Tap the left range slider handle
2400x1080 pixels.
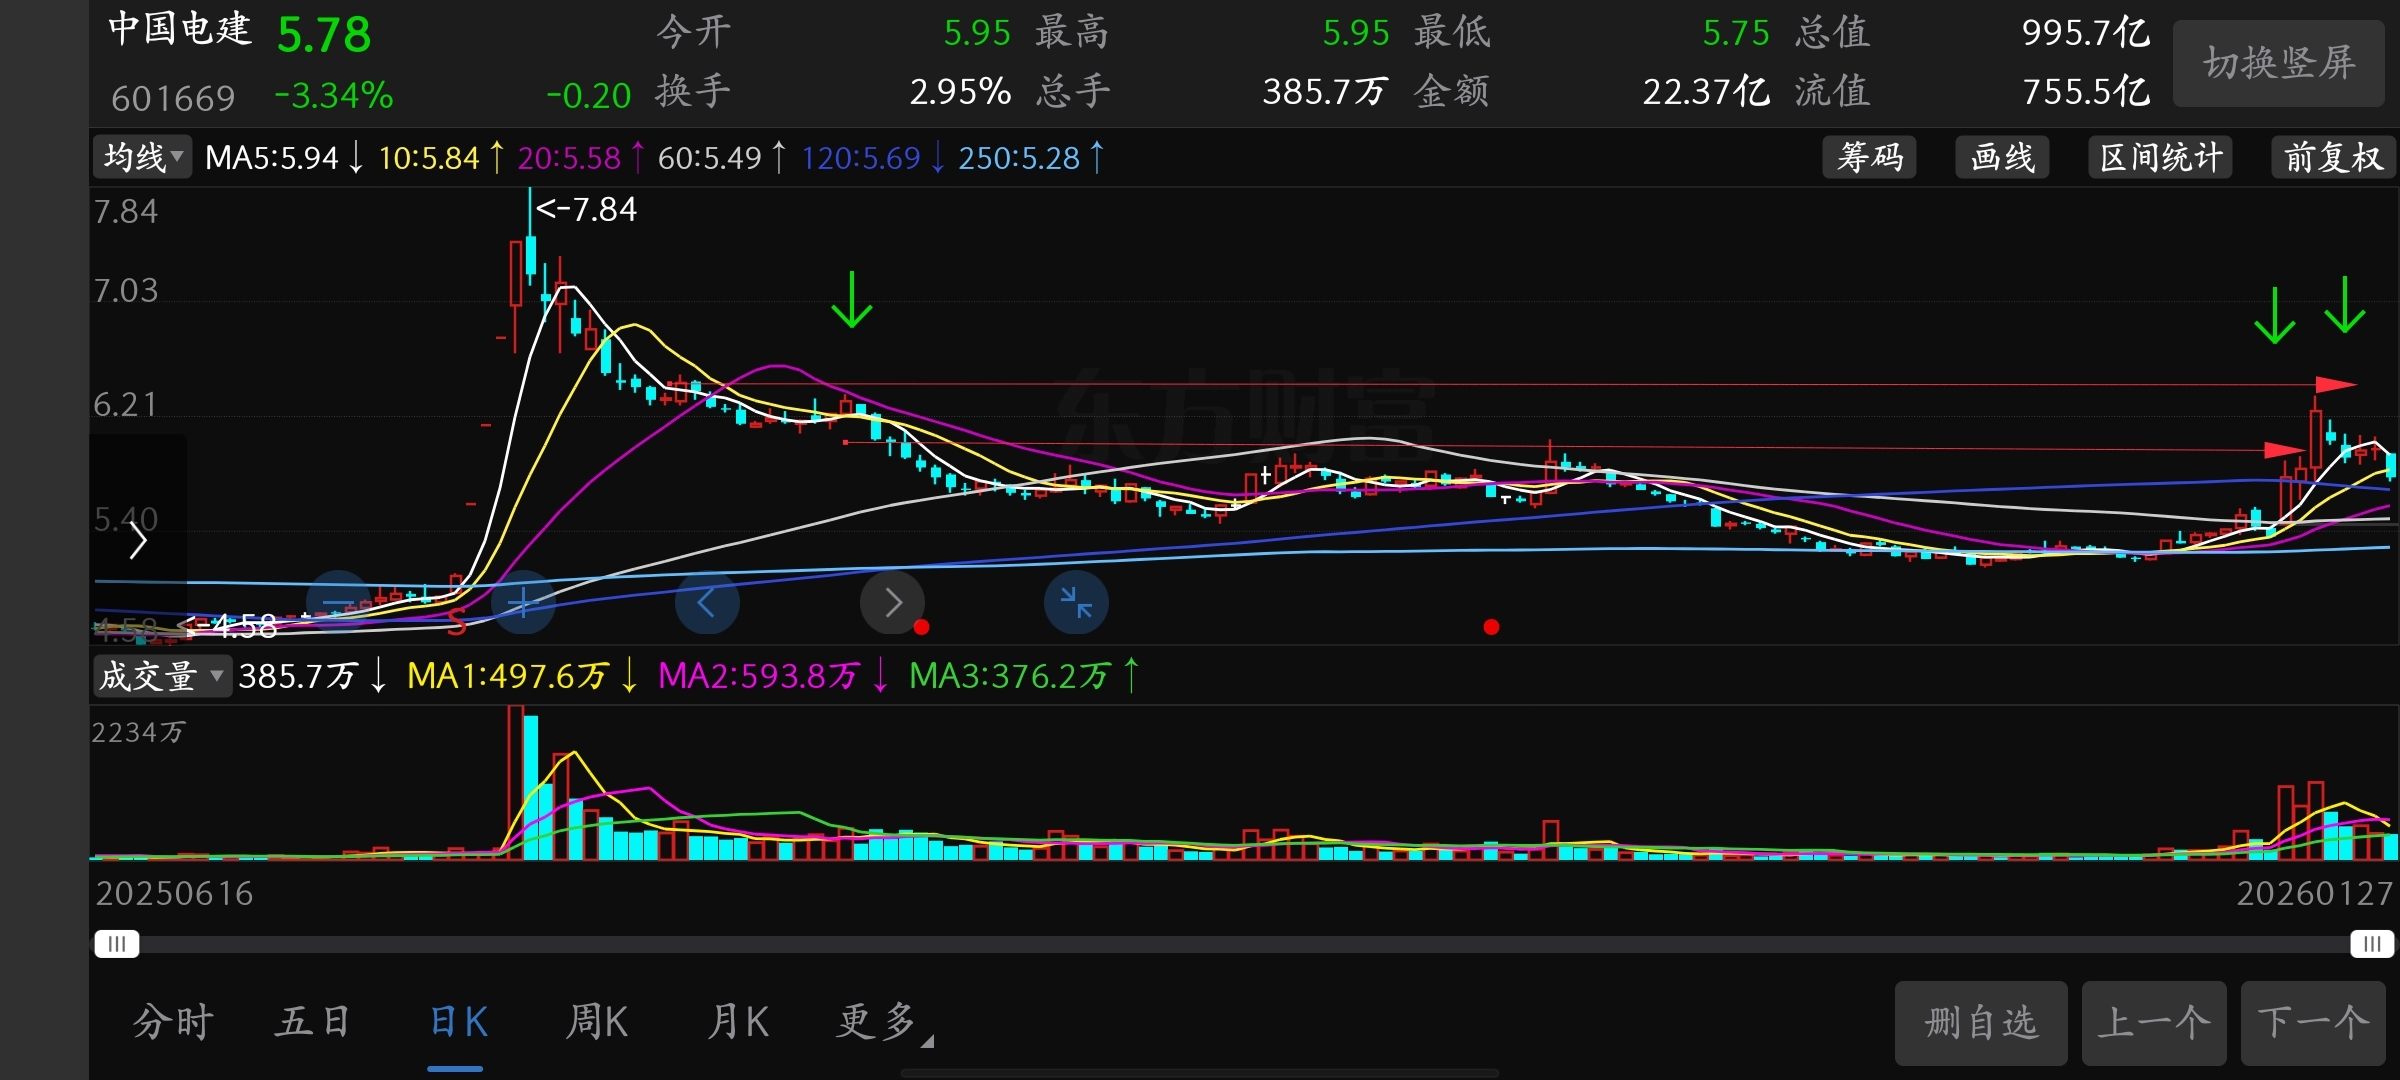(117, 944)
